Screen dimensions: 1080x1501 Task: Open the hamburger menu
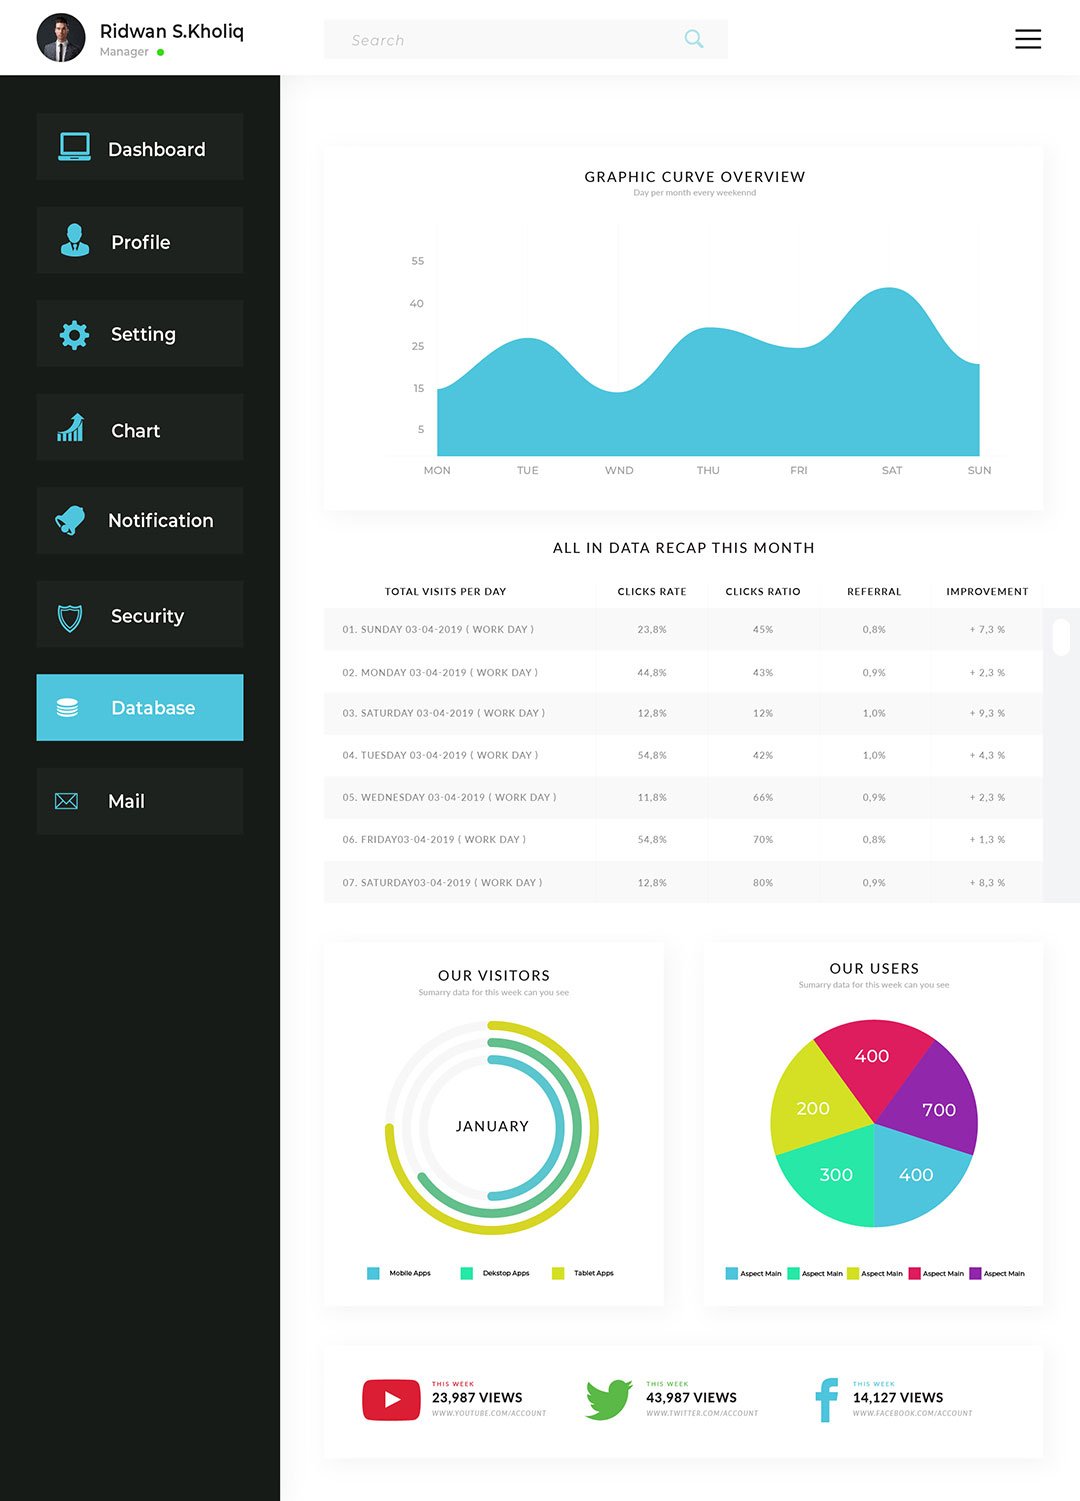tap(1027, 39)
